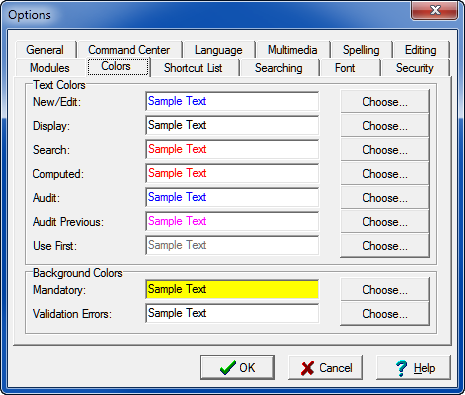Click the Mandatory label
This screenshot has width=465, height=395.
click(x=59, y=290)
